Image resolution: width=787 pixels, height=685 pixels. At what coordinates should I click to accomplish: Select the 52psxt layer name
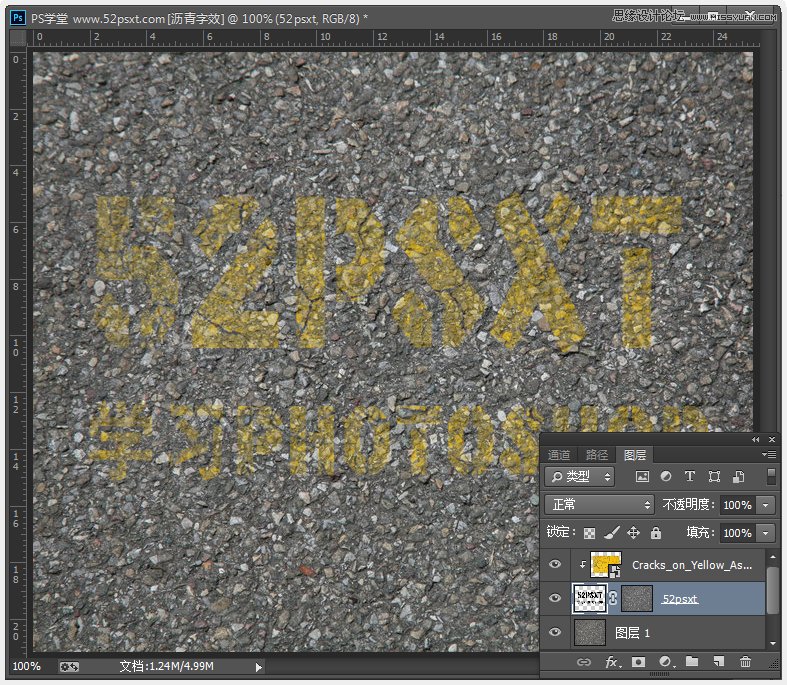point(680,599)
